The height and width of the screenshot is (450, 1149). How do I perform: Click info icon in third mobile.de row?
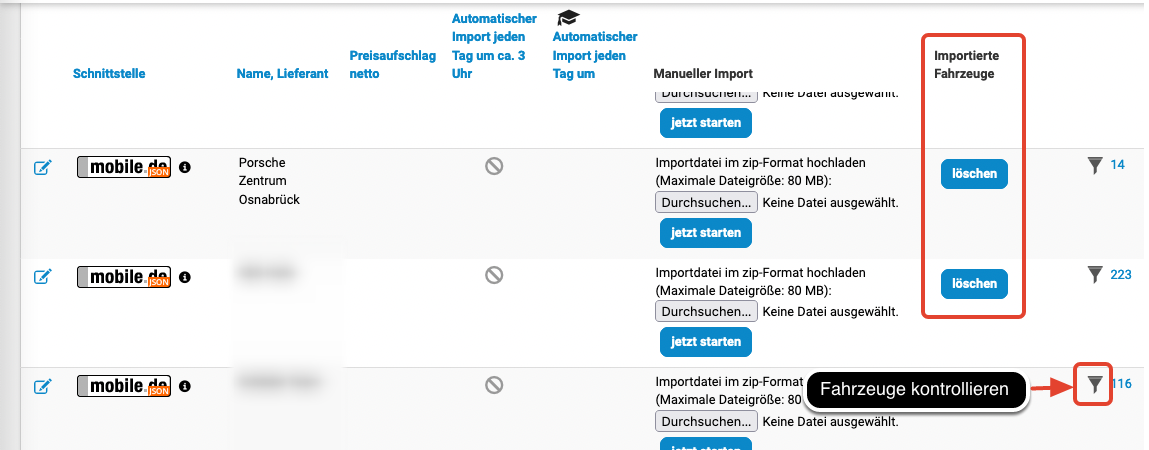click(x=185, y=385)
